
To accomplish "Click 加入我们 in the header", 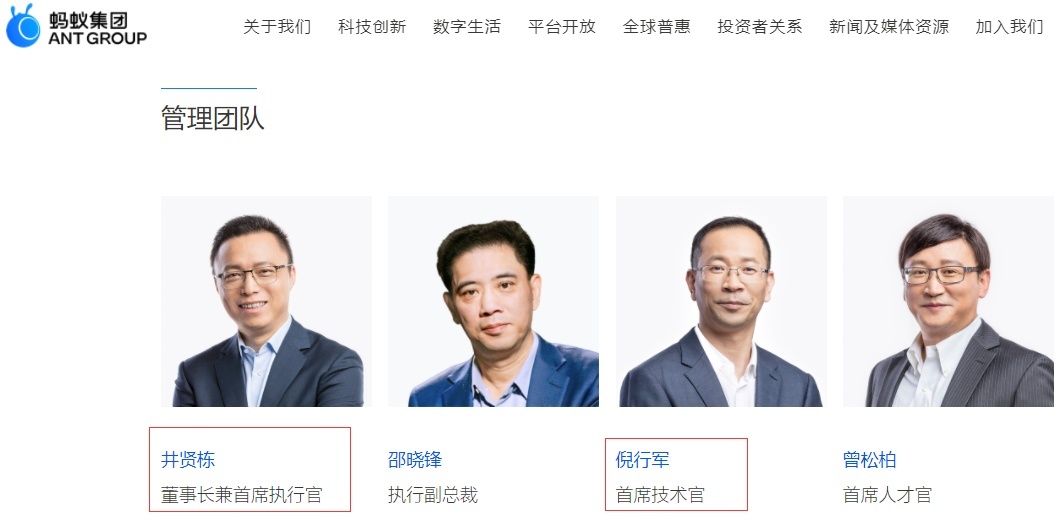I will (x=1010, y=27).
